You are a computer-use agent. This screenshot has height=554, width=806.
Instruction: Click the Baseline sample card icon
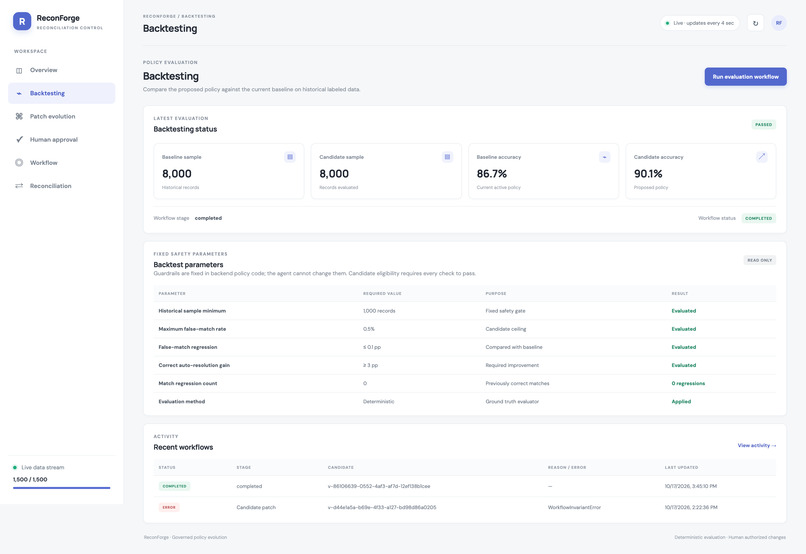pos(290,157)
